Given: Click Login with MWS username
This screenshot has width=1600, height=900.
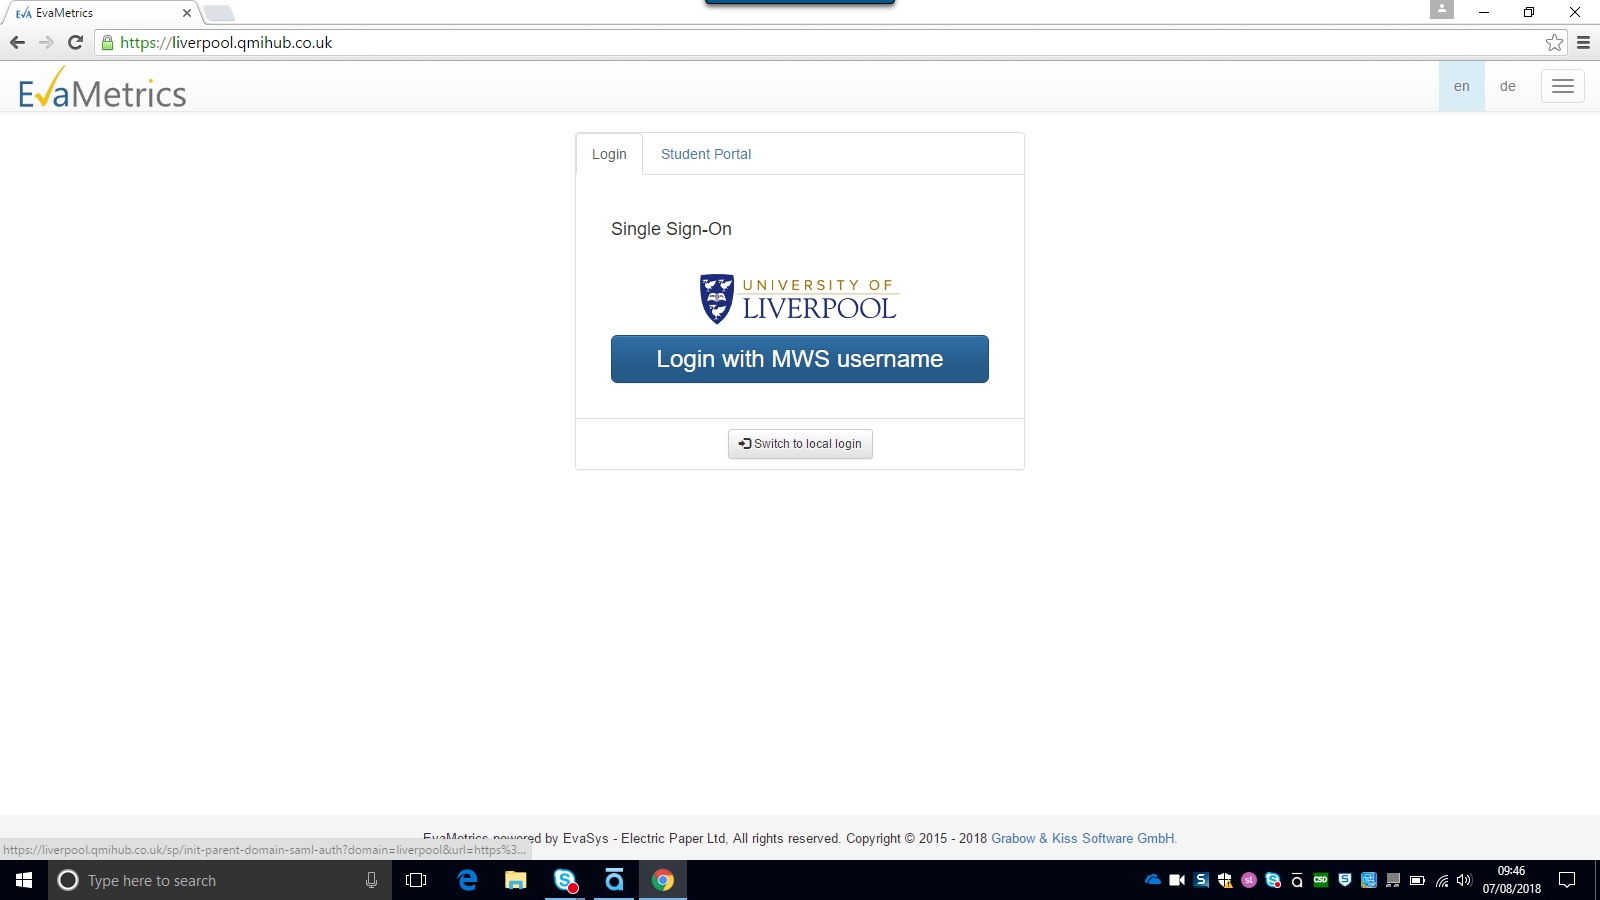Looking at the screenshot, I should [800, 359].
